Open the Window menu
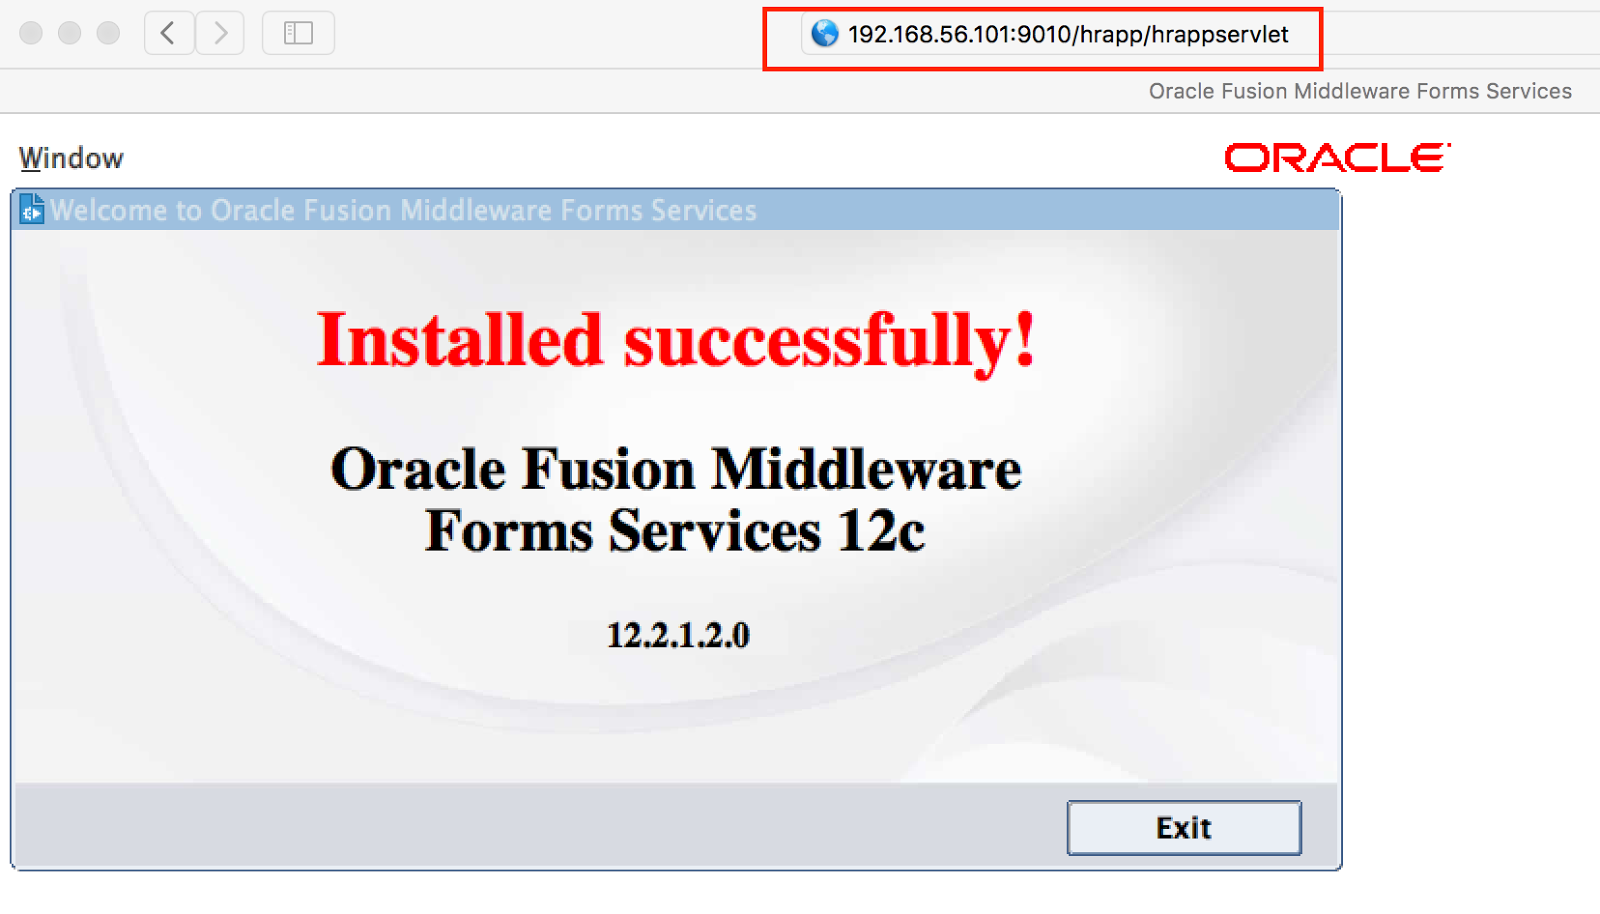 (x=71, y=158)
